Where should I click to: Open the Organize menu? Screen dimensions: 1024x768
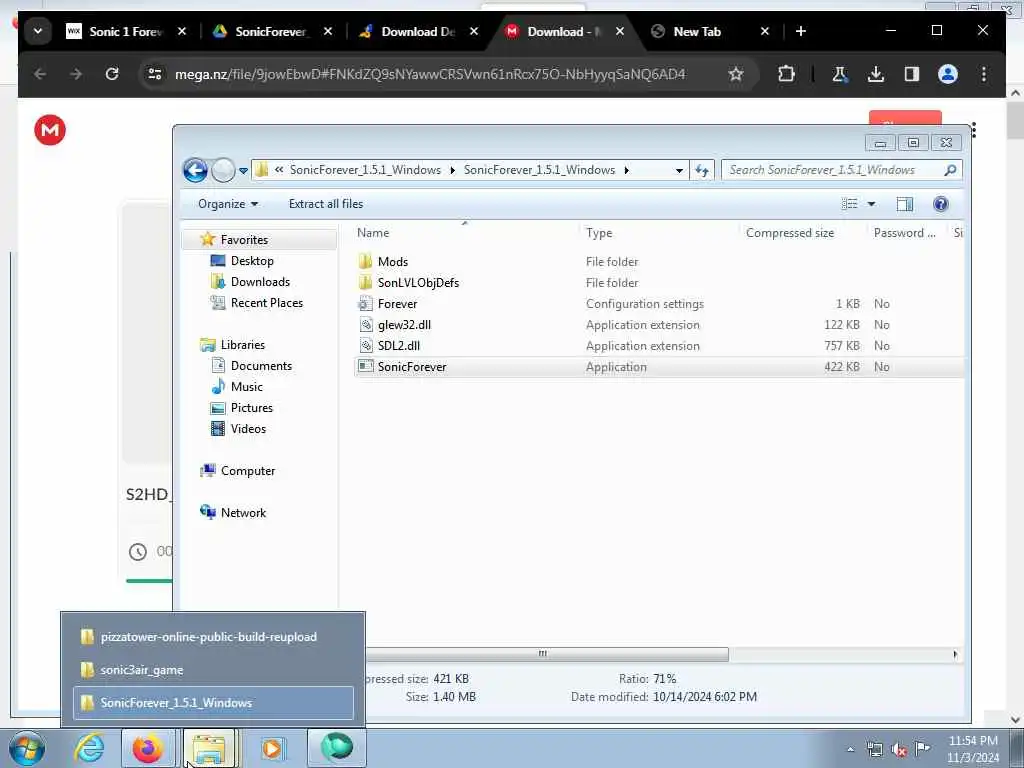(x=228, y=204)
